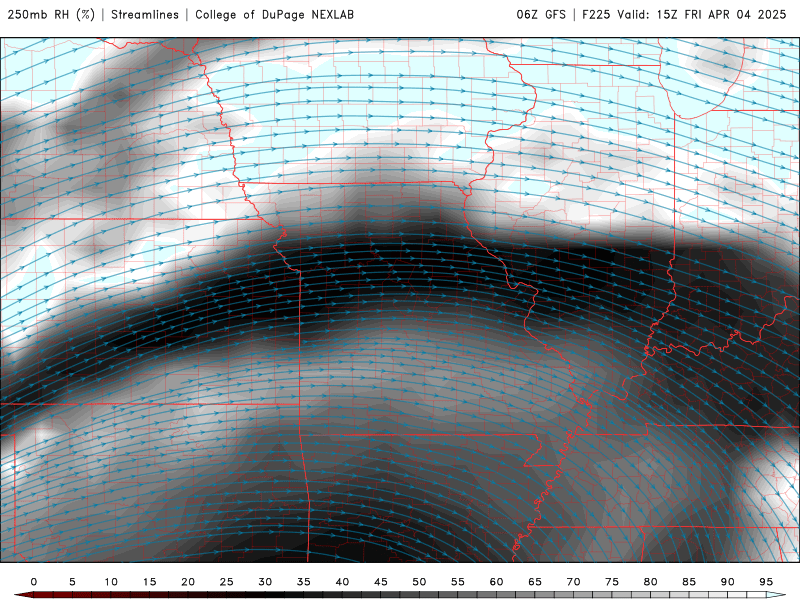The height and width of the screenshot is (600, 800).
Task: Click the colorbar label "60"
Action: coord(496,582)
